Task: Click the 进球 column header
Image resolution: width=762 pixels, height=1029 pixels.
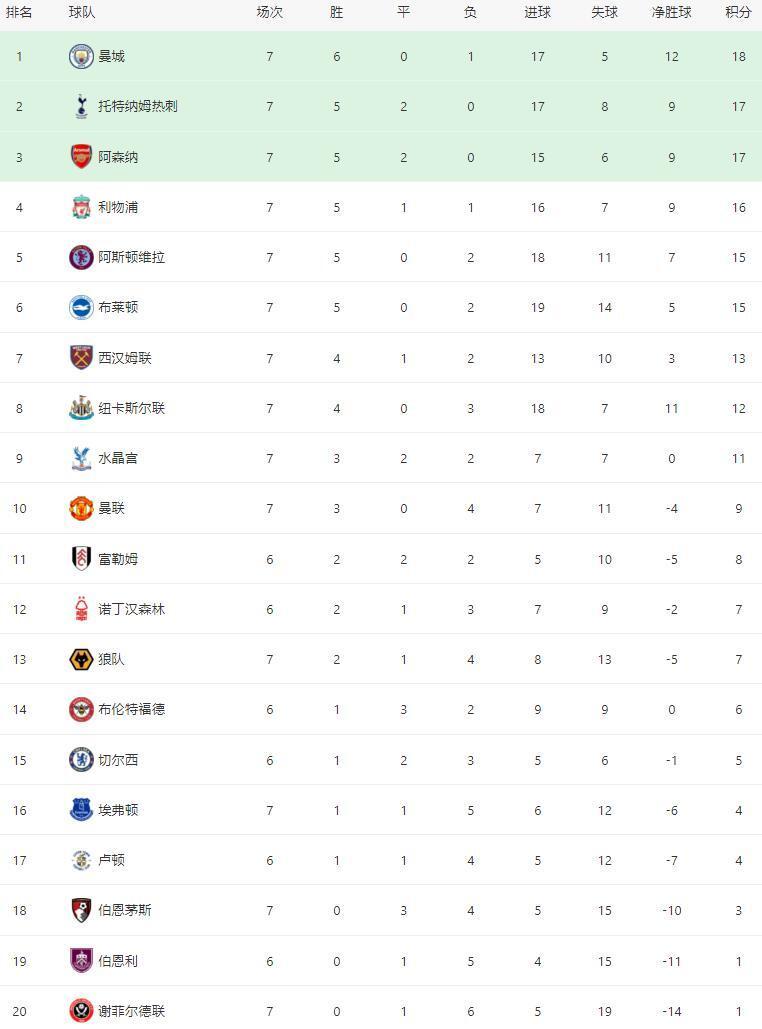Action: [x=537, y=13]
